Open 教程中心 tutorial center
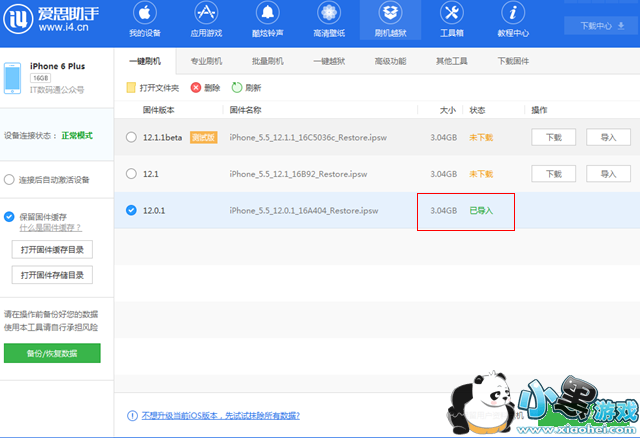Image resolution: width=640 pixels, height=438 pixels. pyautogui.click(x=513, y=20)
